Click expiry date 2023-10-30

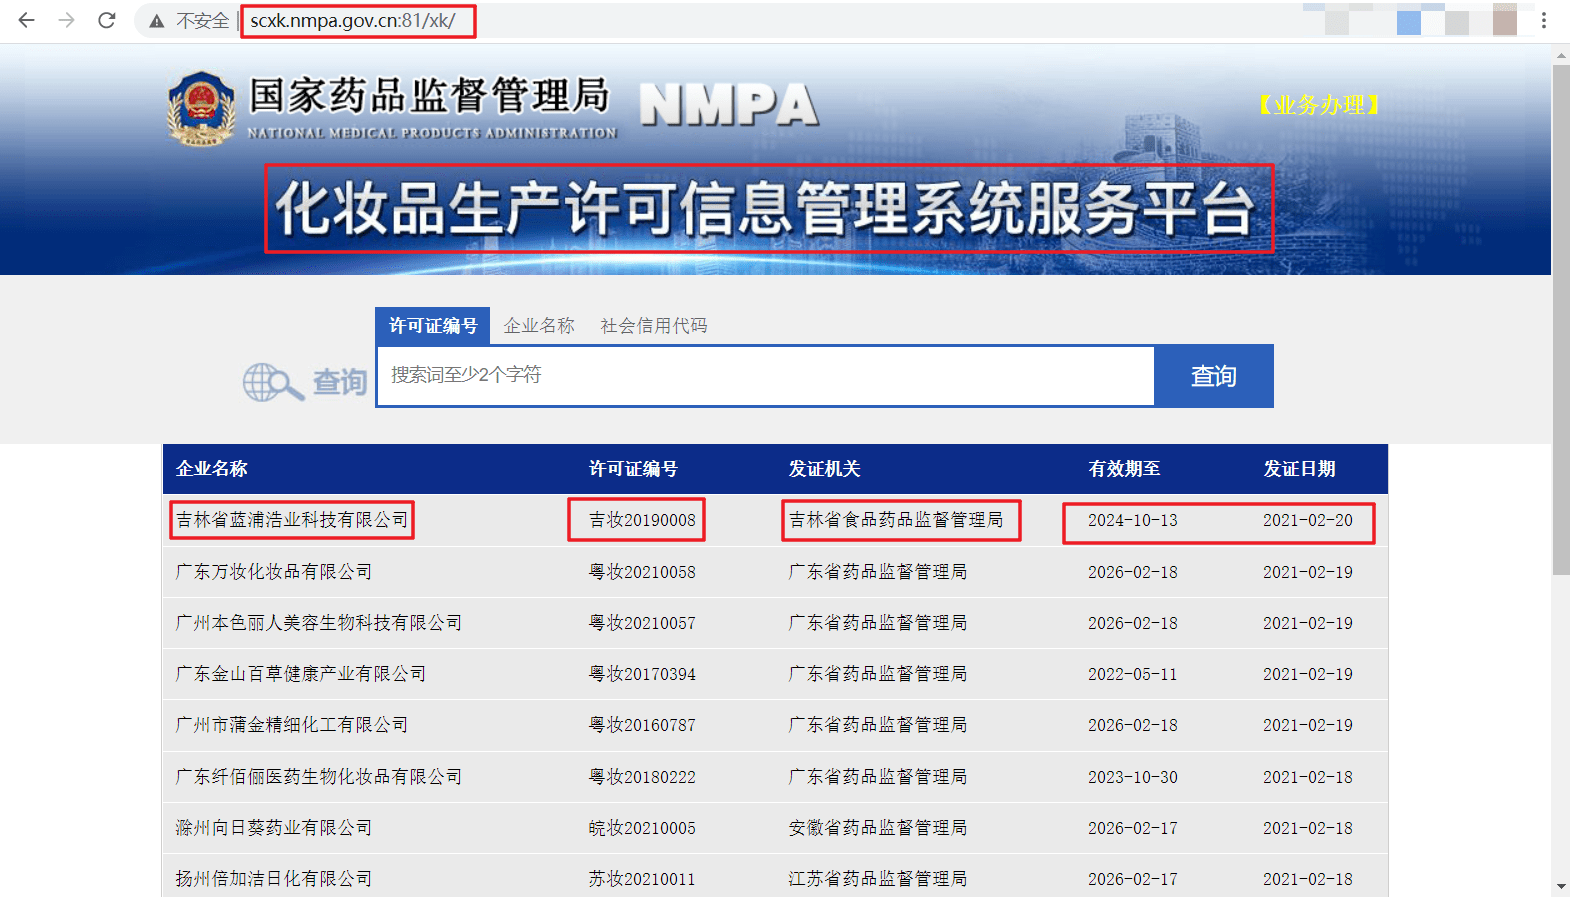point(1133,777)
